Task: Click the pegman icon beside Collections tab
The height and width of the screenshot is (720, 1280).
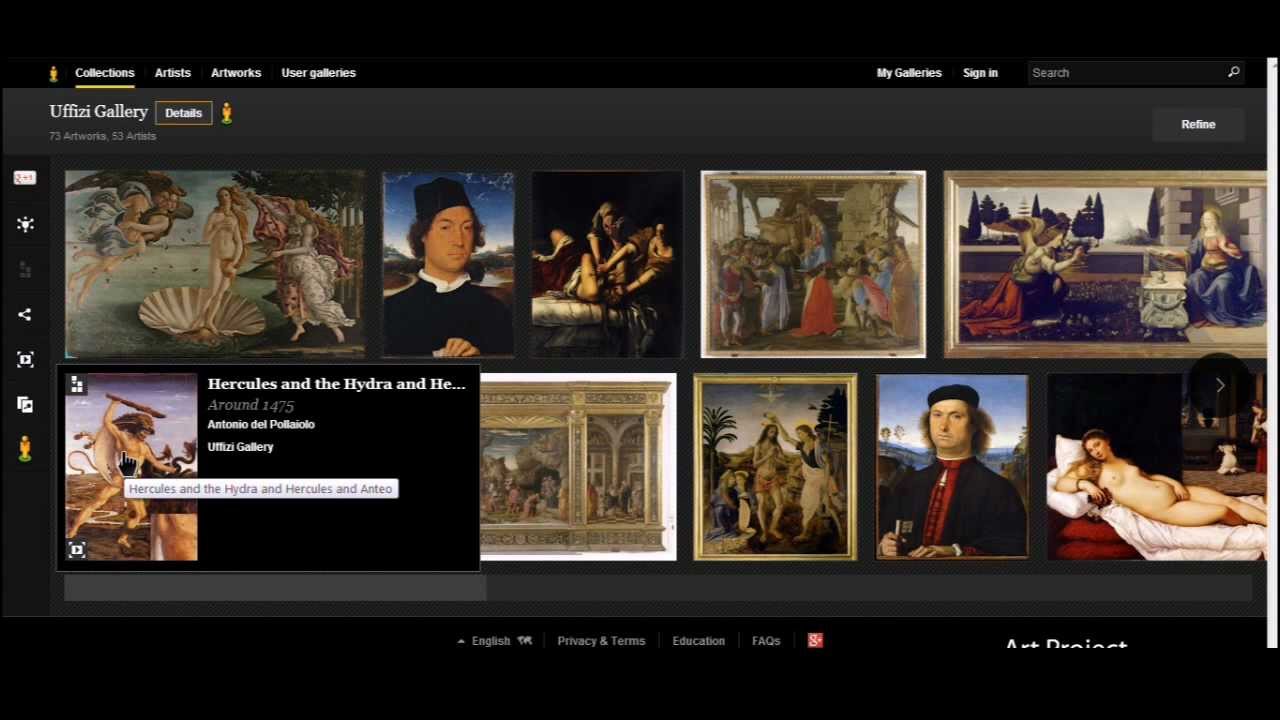Action: click(x=54, y=73)
